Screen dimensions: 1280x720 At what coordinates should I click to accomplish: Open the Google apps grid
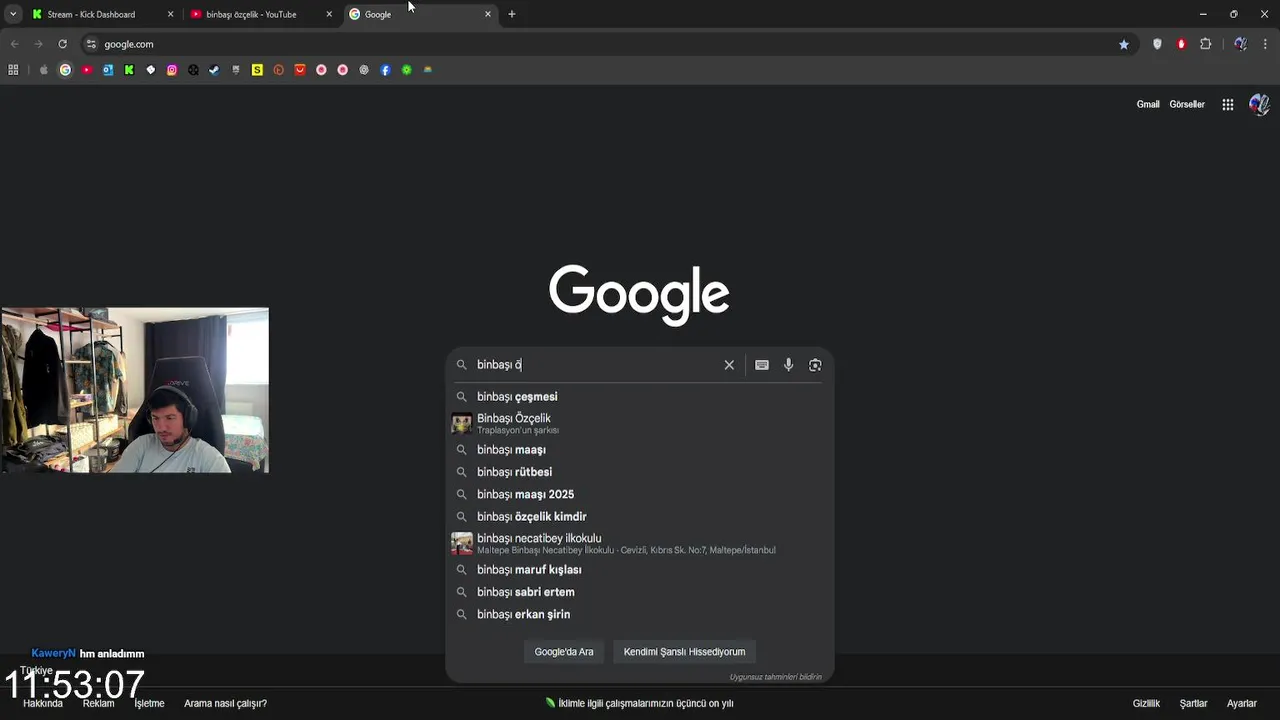point(1228,104)
